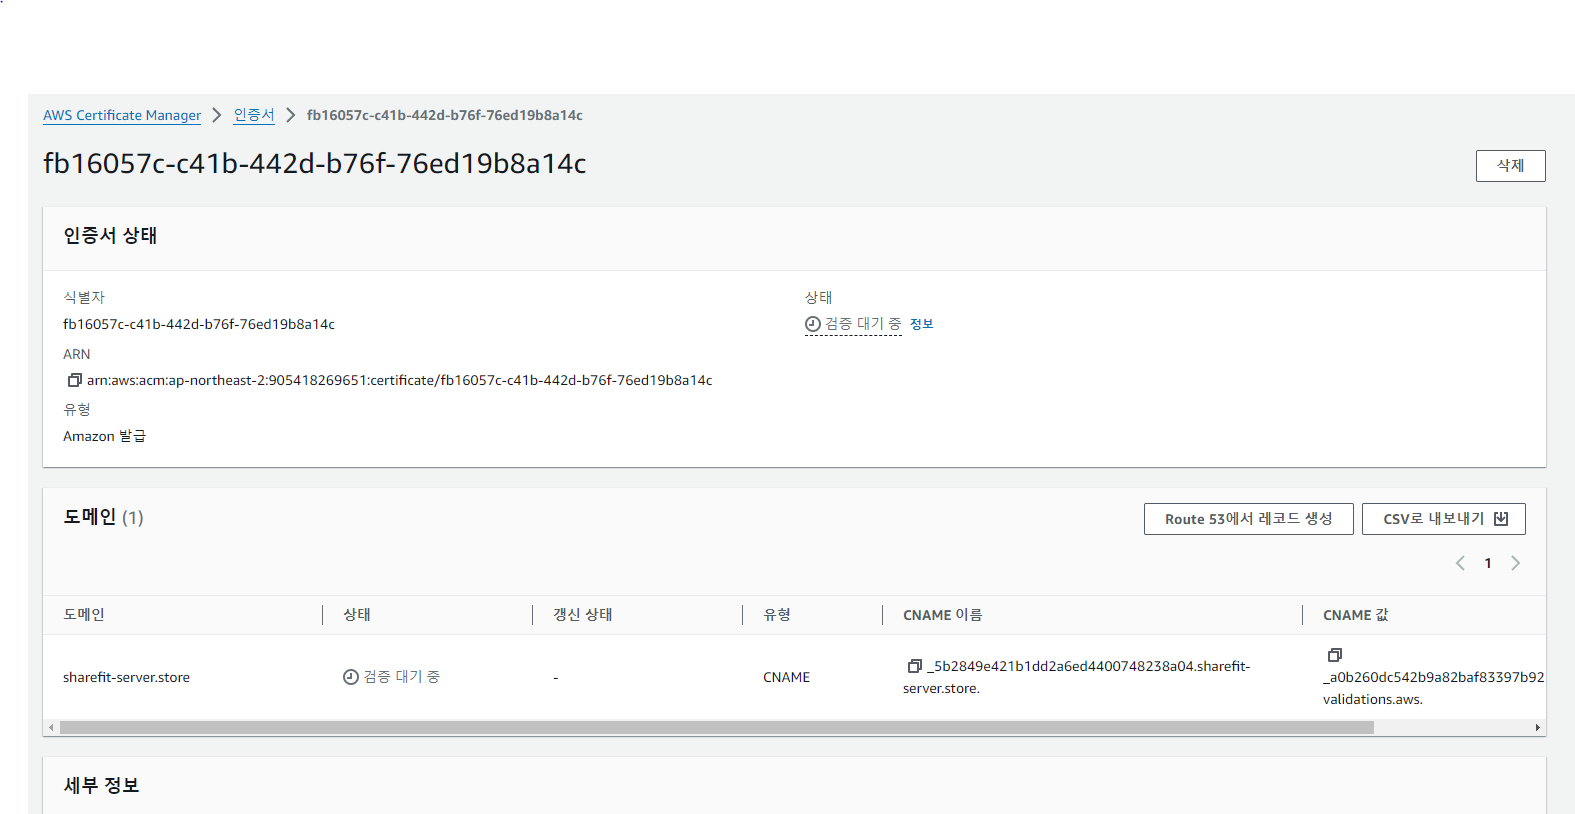Click the right arrow of horizontal scrollbar

[1537, 728]
